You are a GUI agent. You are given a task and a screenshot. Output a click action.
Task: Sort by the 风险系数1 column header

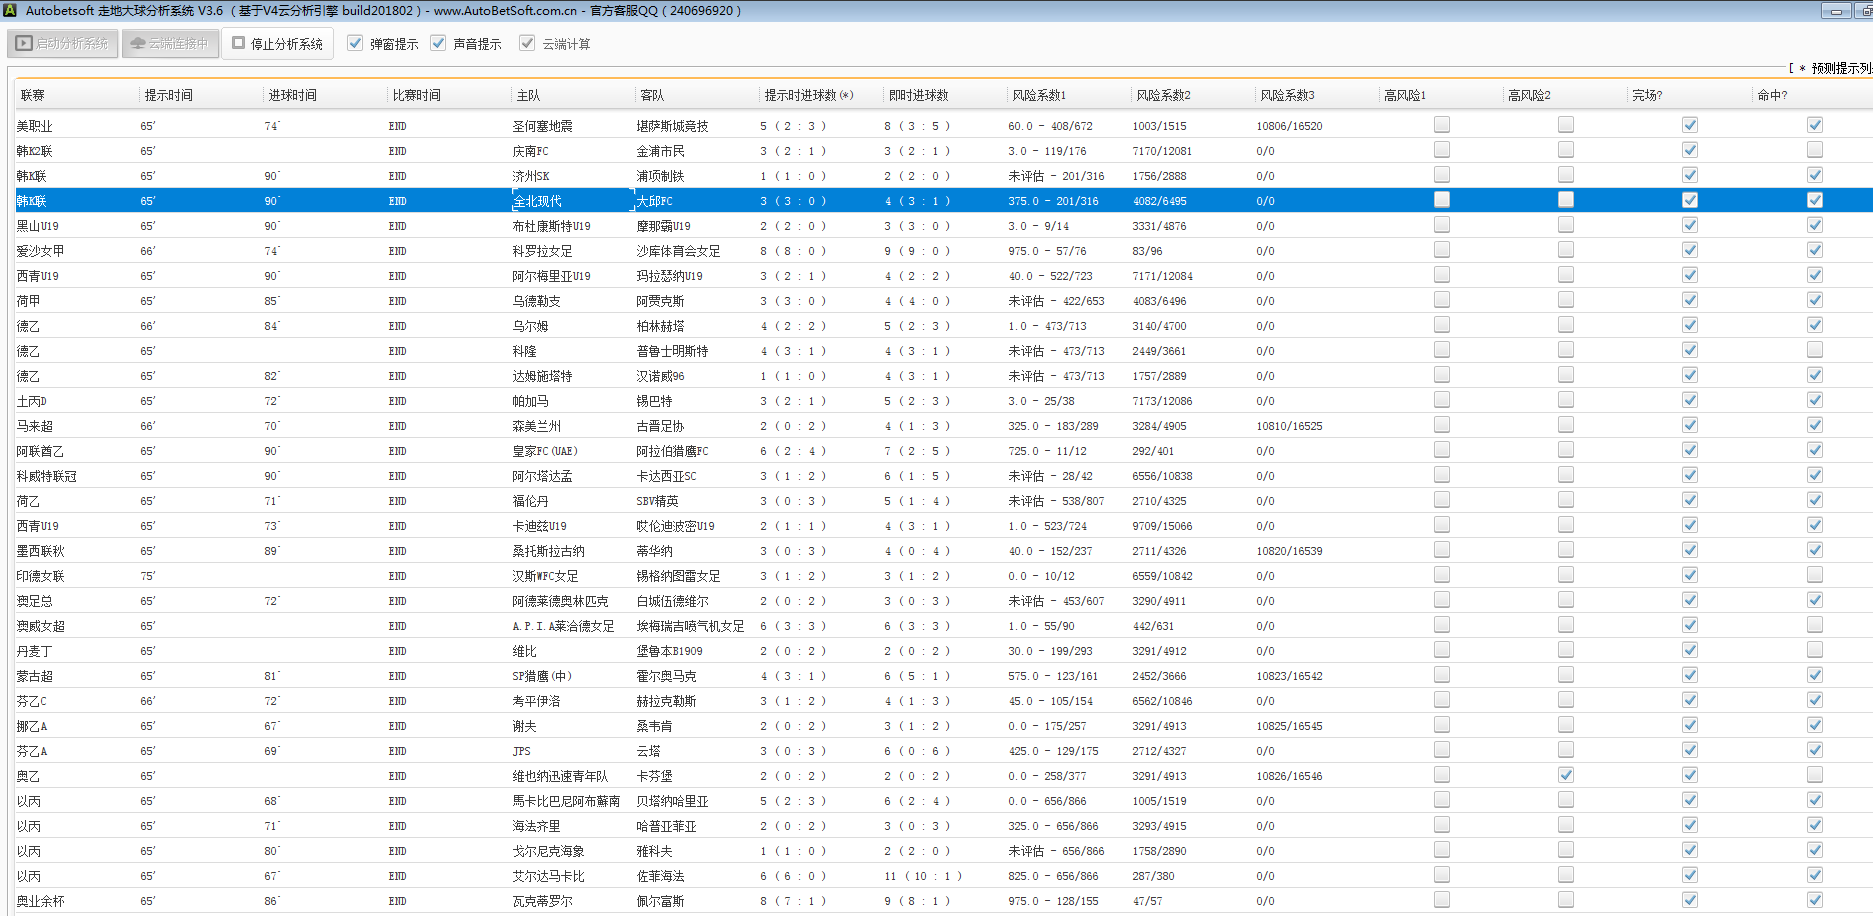[x=1038, y=96]
